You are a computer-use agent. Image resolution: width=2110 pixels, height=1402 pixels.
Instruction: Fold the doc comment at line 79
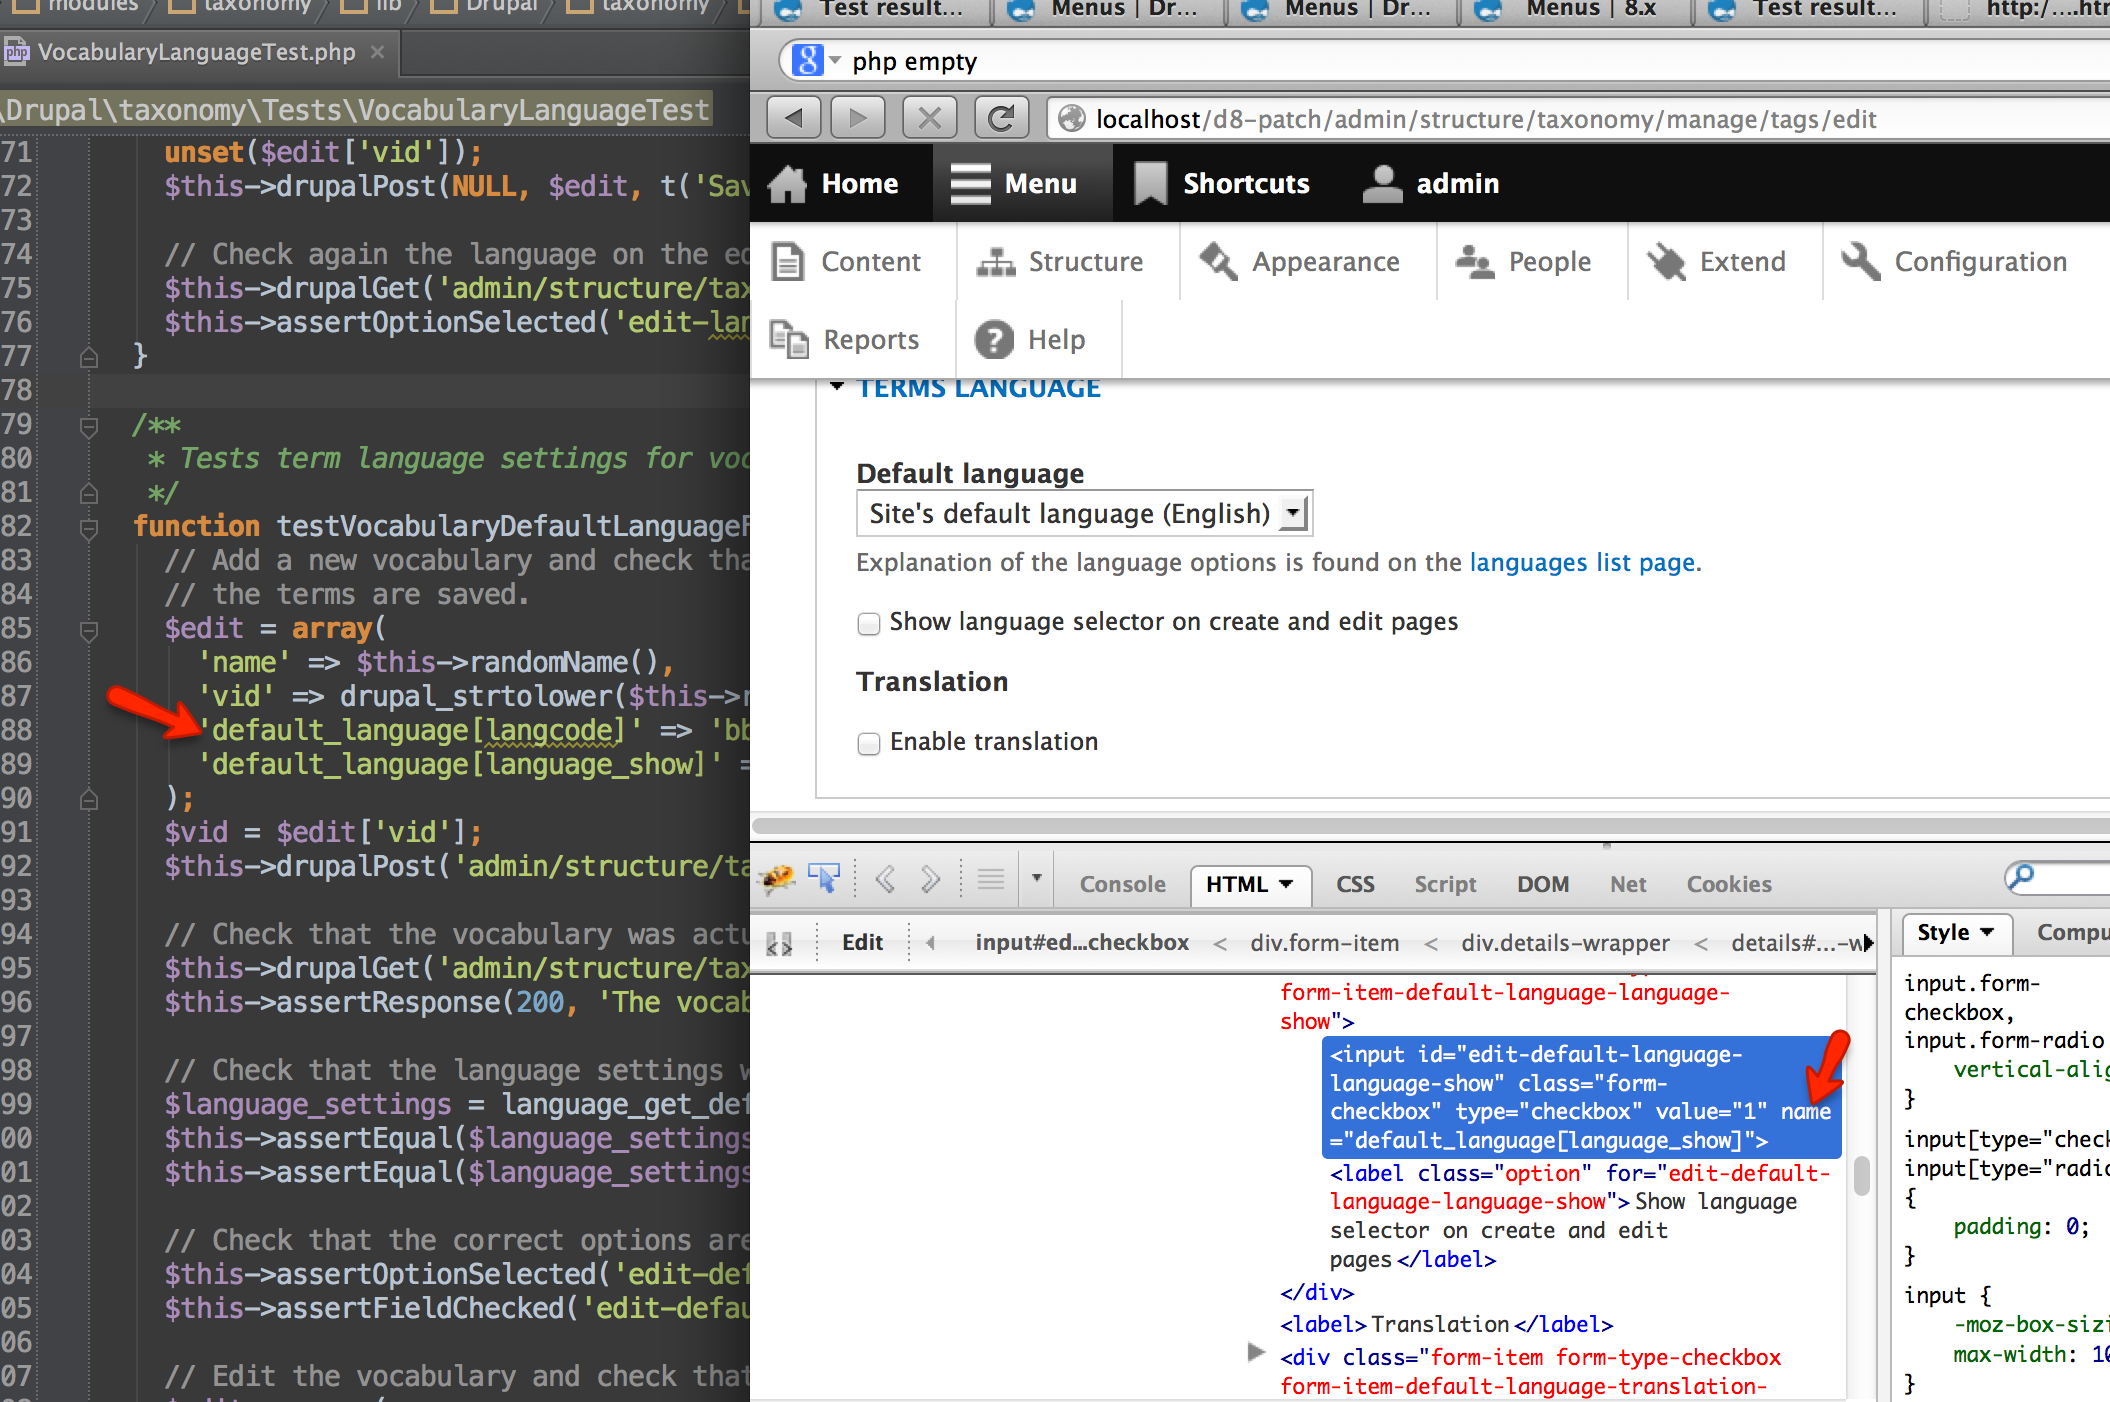pyautogui.click(x=89, y=425)
